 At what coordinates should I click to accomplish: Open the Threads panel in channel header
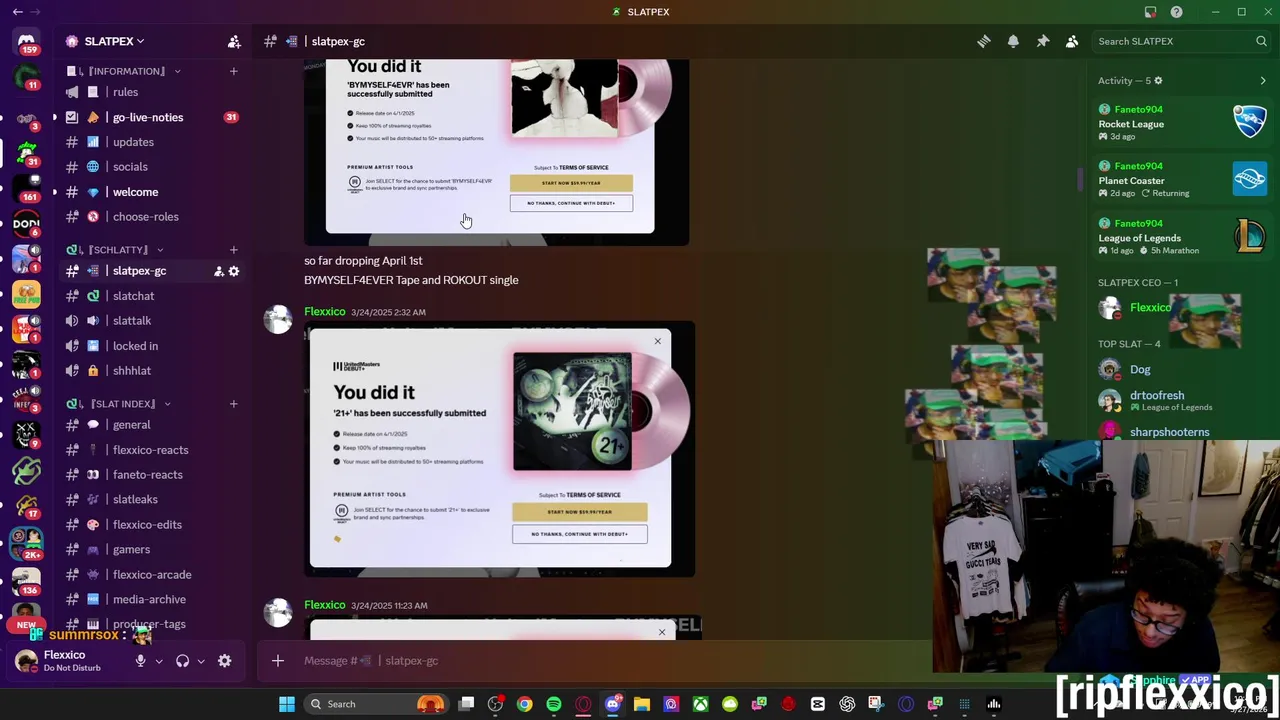(x=984, y=41)
